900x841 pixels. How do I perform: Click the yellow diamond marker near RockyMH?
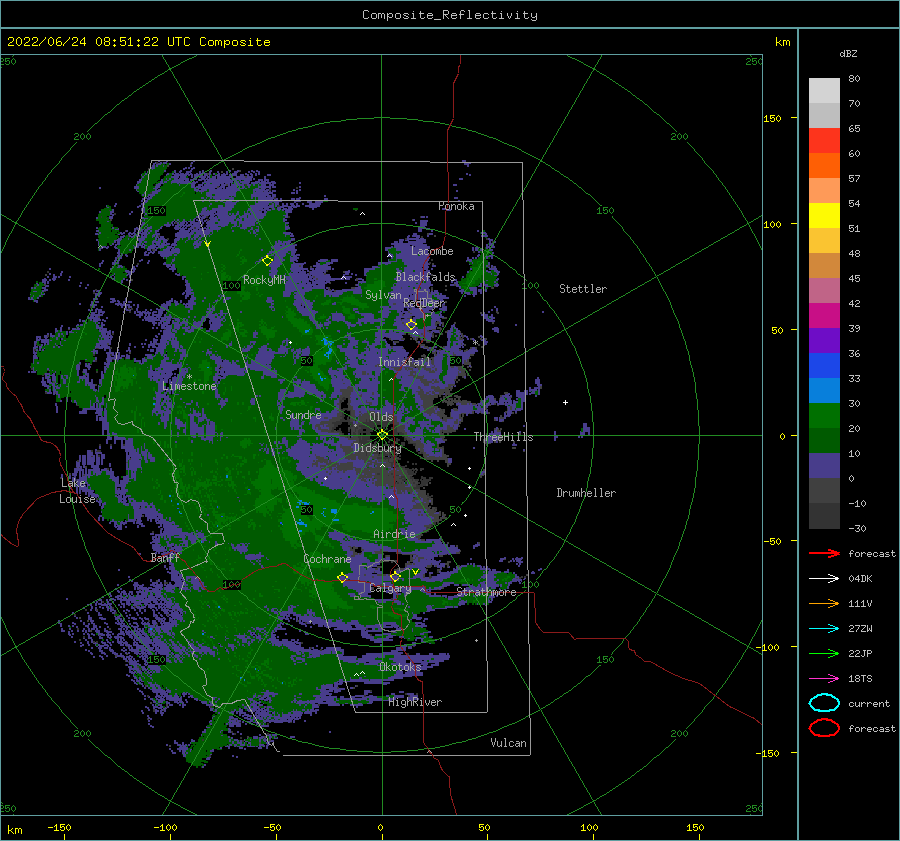(x=267, y=261)
